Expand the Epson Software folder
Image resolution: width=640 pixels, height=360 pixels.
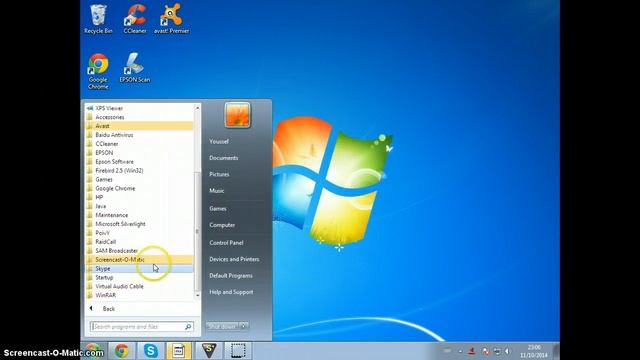point(139,162)
